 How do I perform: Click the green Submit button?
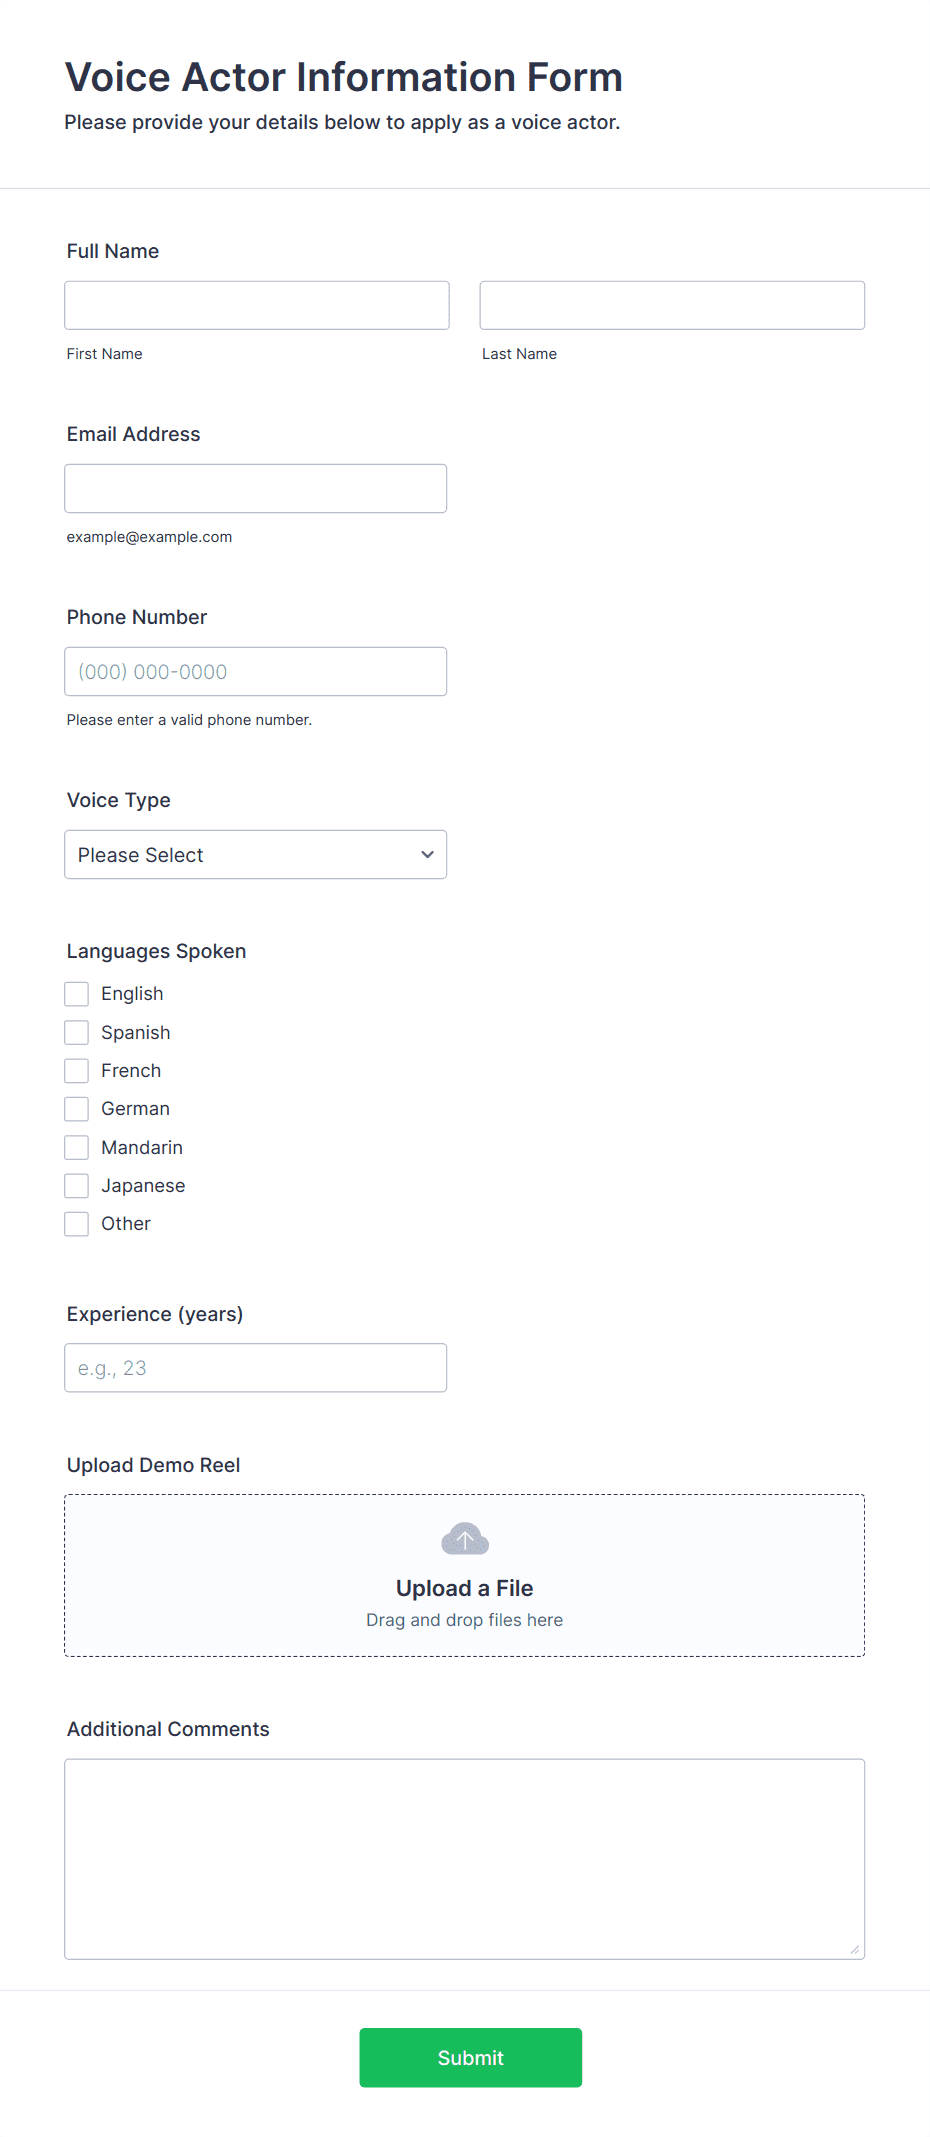tap(471, 2058)
